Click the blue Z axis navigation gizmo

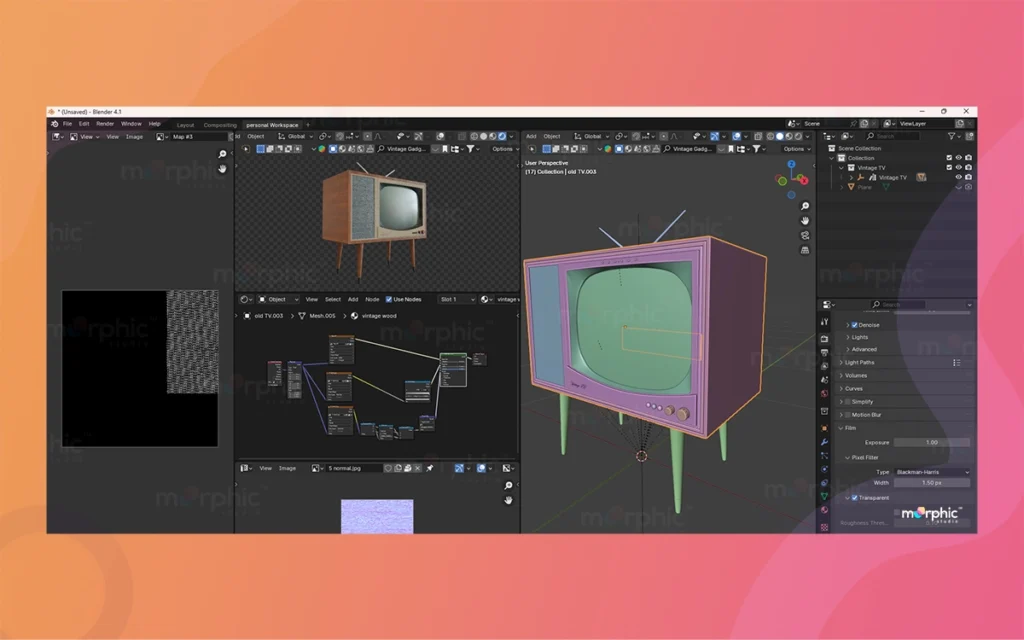click(791, 164)
